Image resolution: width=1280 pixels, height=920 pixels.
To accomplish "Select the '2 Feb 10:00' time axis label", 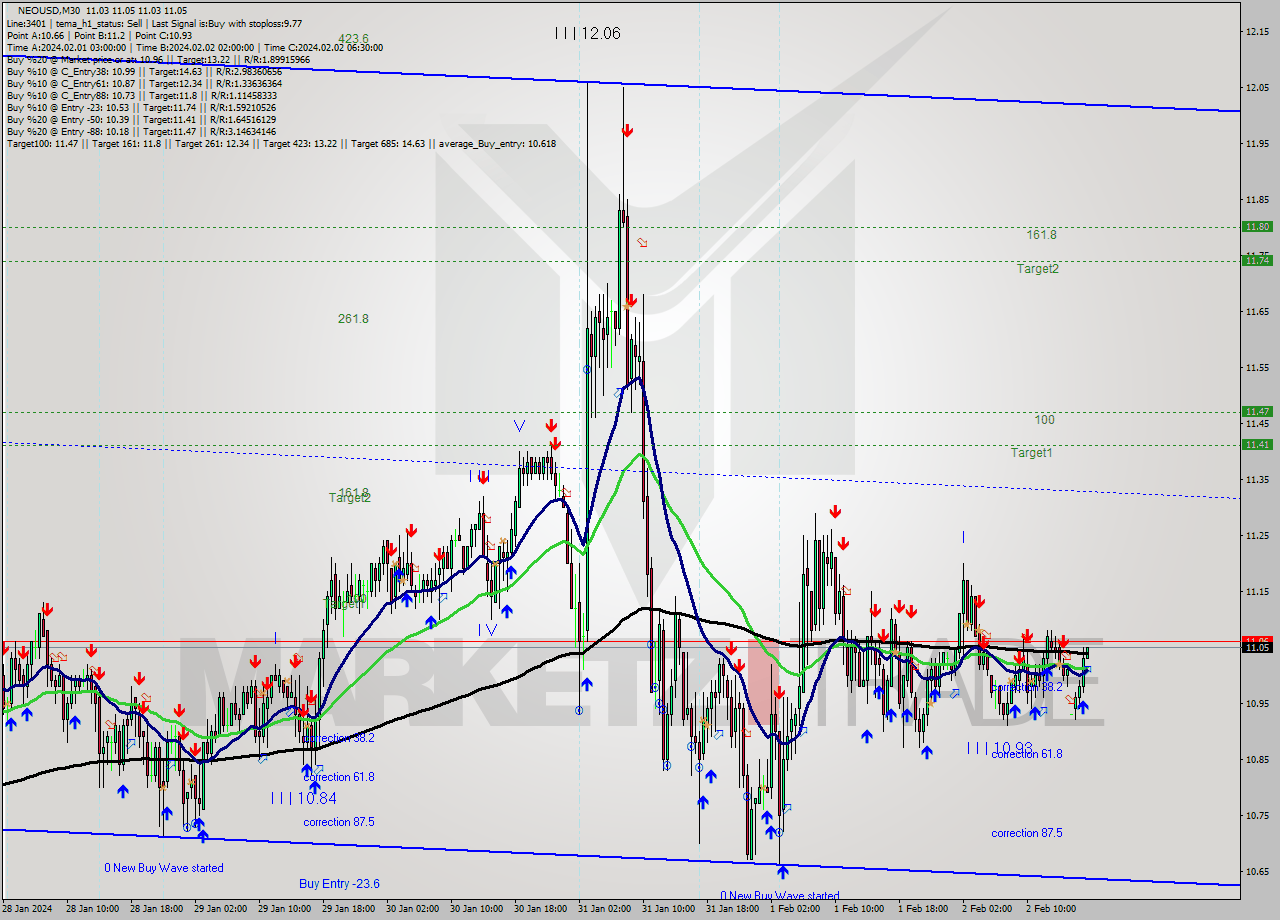I will coord(1052,909).
